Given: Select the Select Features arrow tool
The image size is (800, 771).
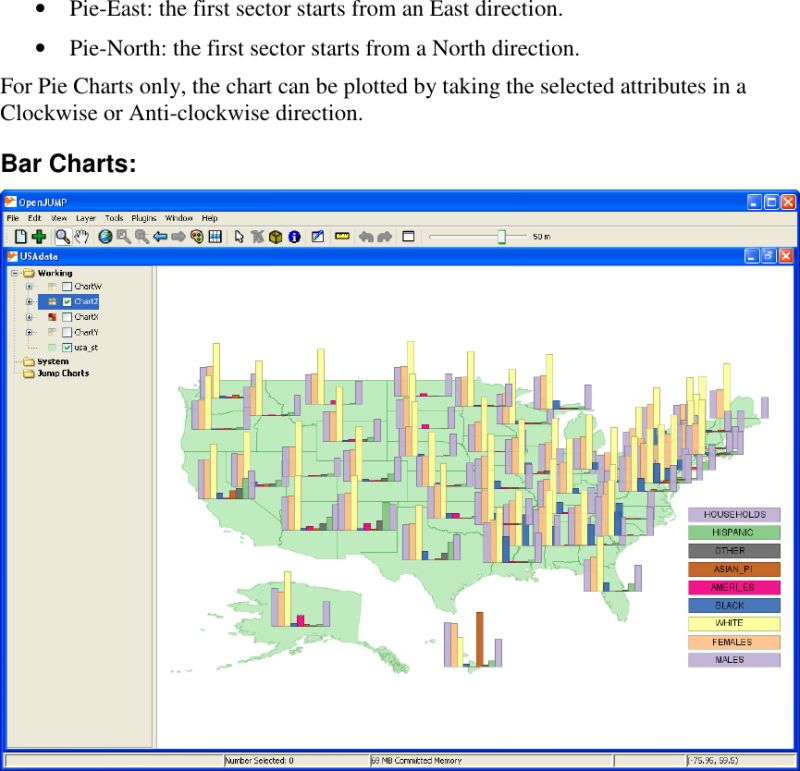Looking at the screenshot, I should [239, 237].
